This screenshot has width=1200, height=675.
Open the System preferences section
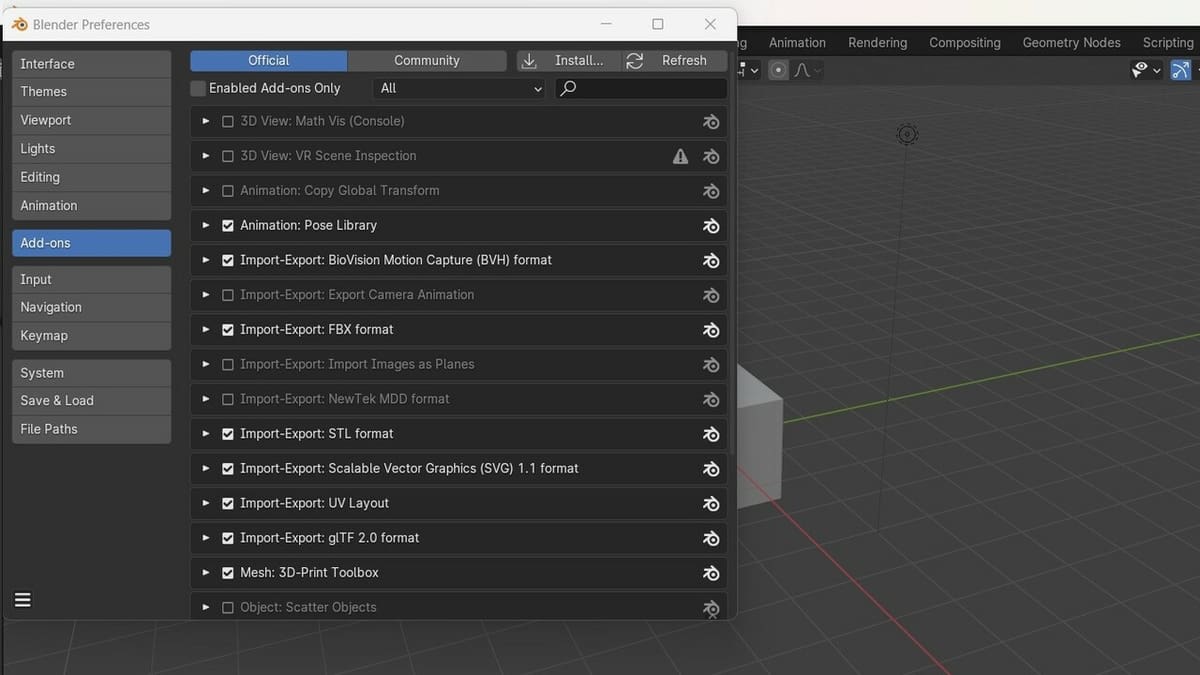coord(92,373)
